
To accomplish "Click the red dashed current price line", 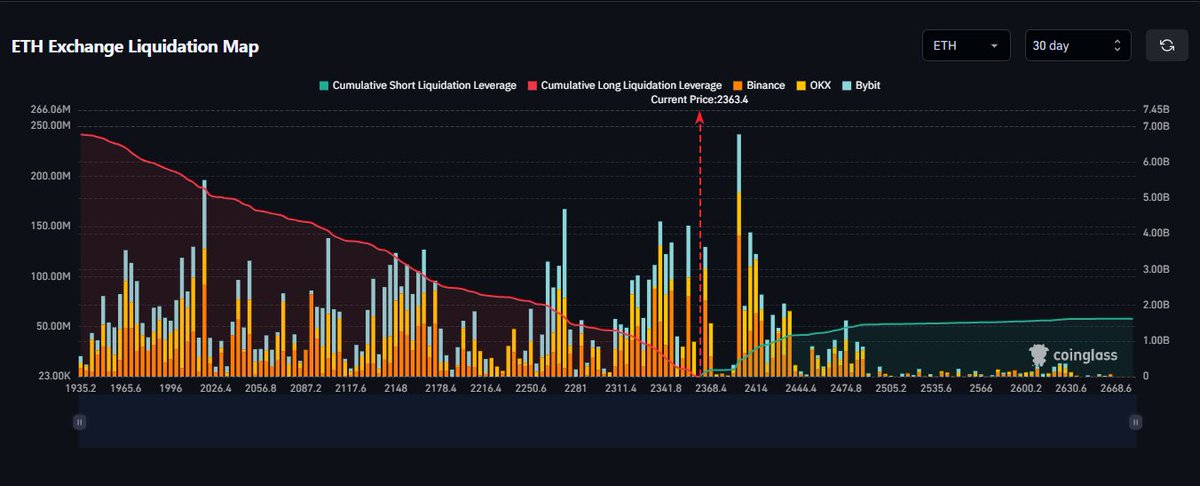I will pyautogui.click(x=700, y=250).
